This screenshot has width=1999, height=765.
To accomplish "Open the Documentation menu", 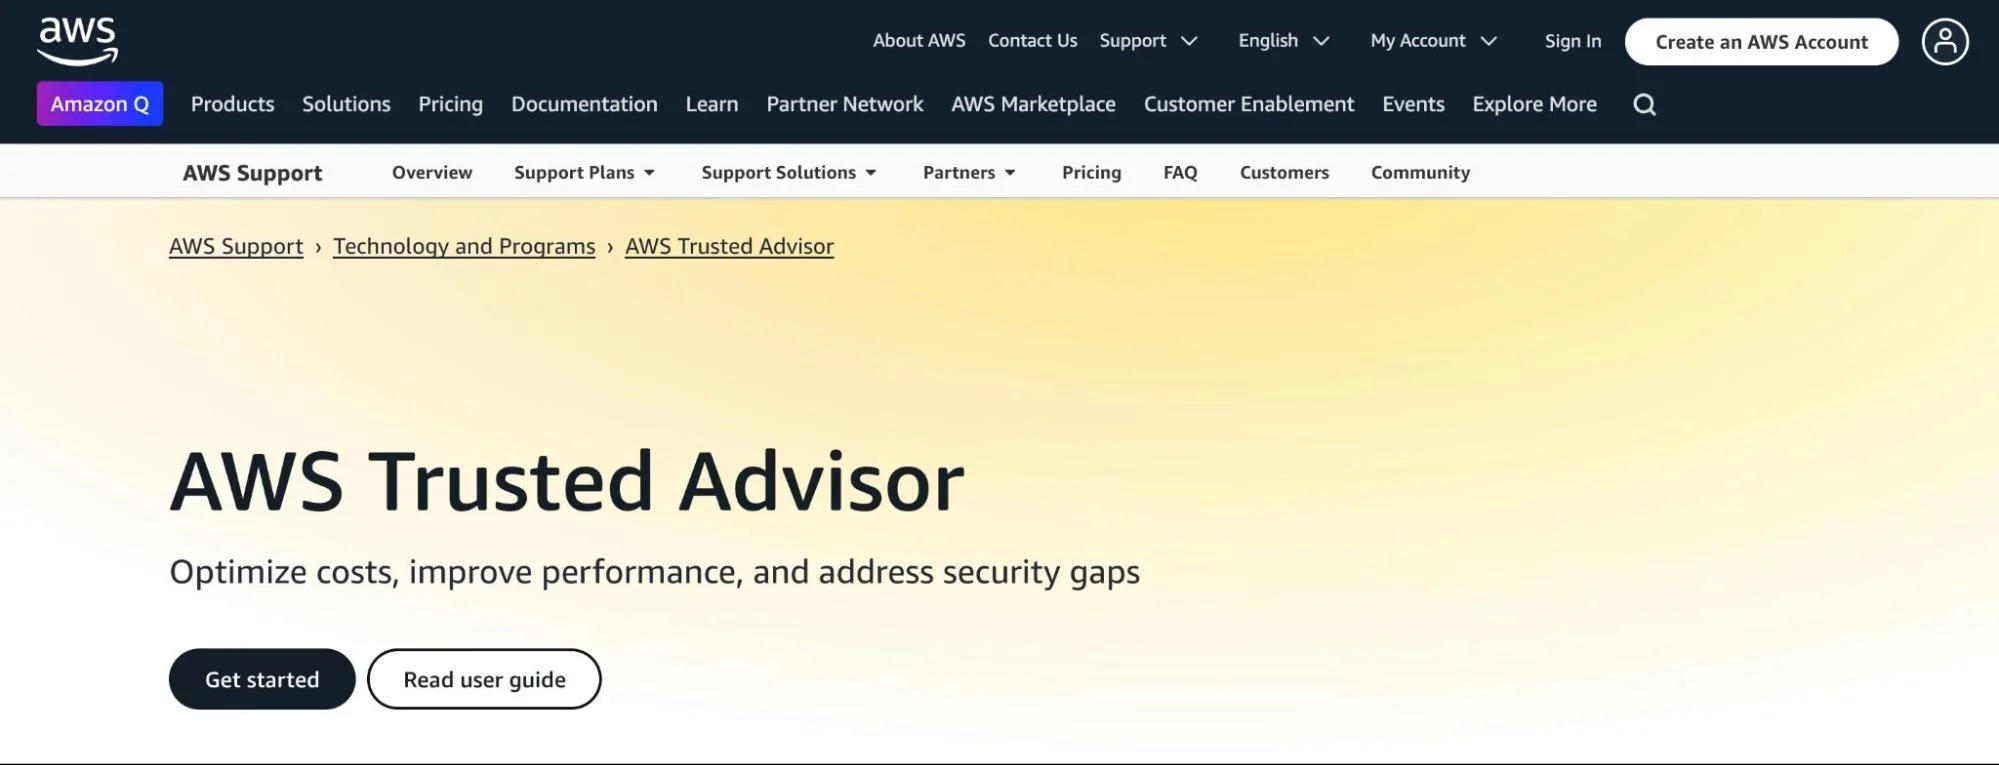I will tap(584, 104).
